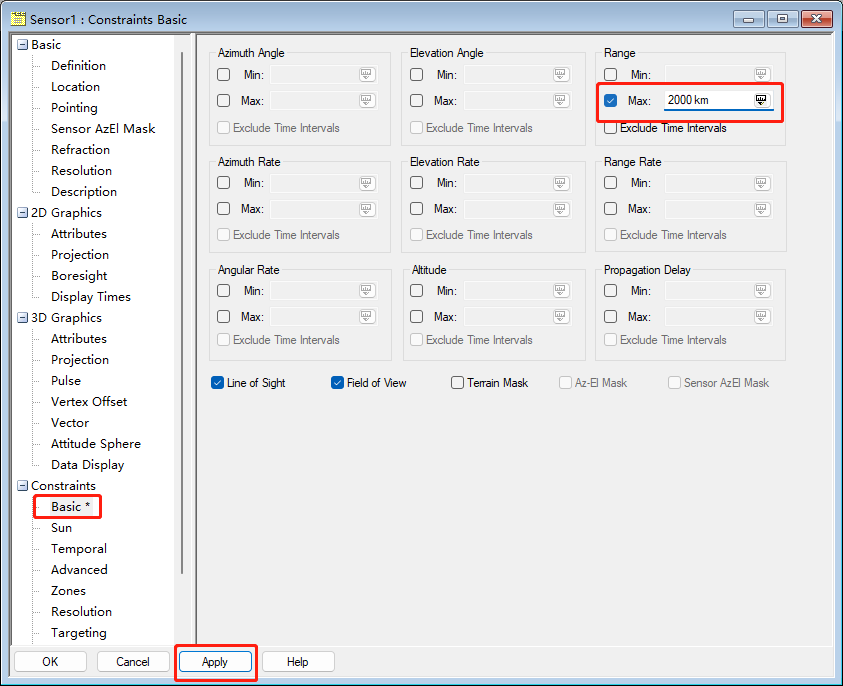Click unit icon beside Range Rate Min field
Screen dimensions: 843x686
[x=762, y=183]
